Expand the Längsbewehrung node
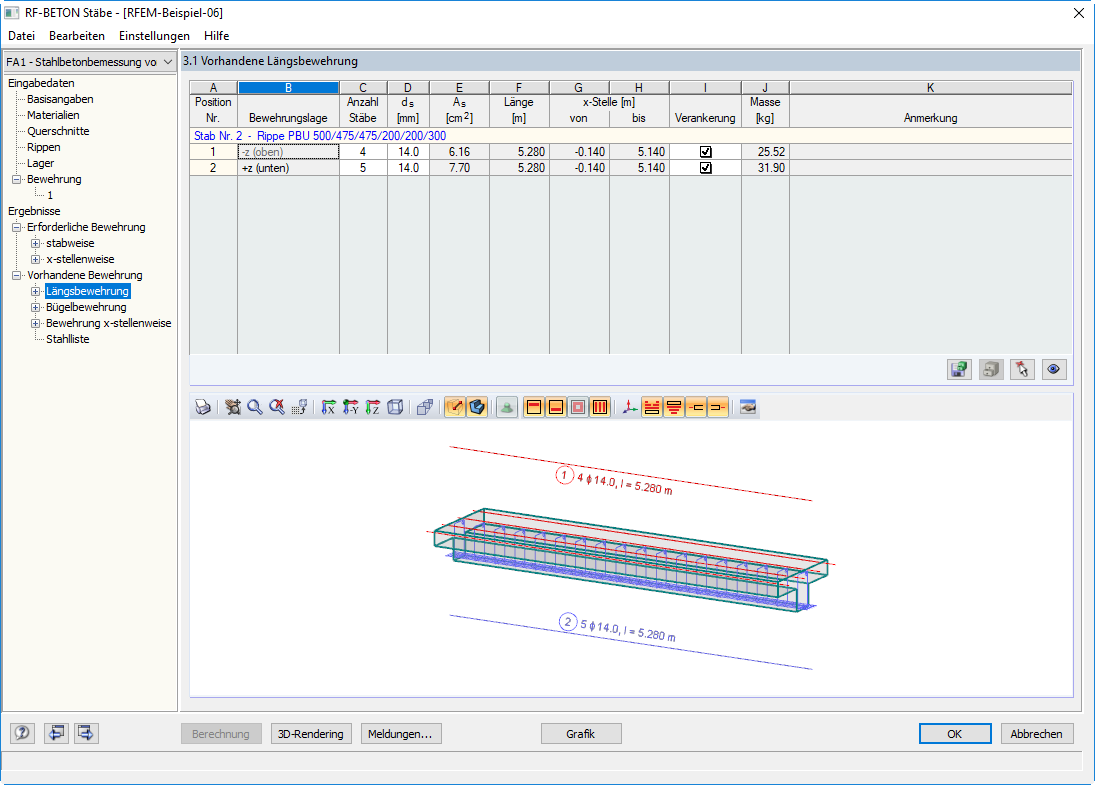 [x=36, y=291]
